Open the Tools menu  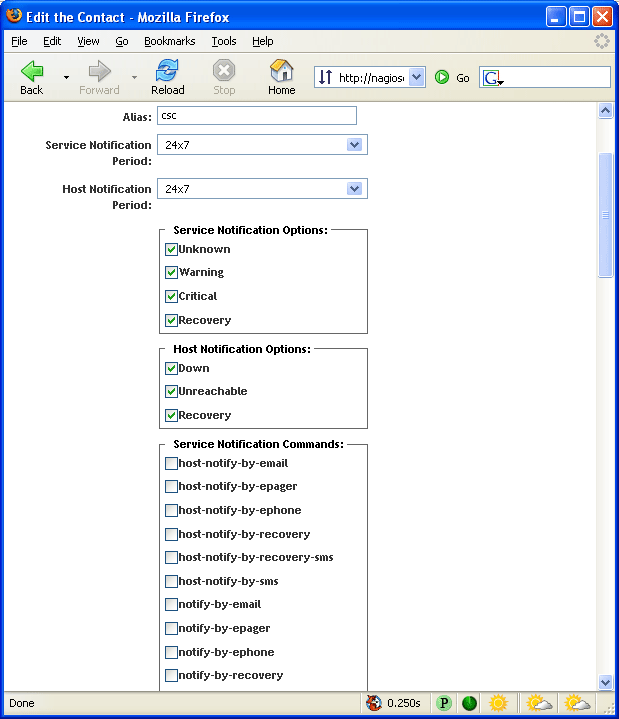tap(224, 41)
